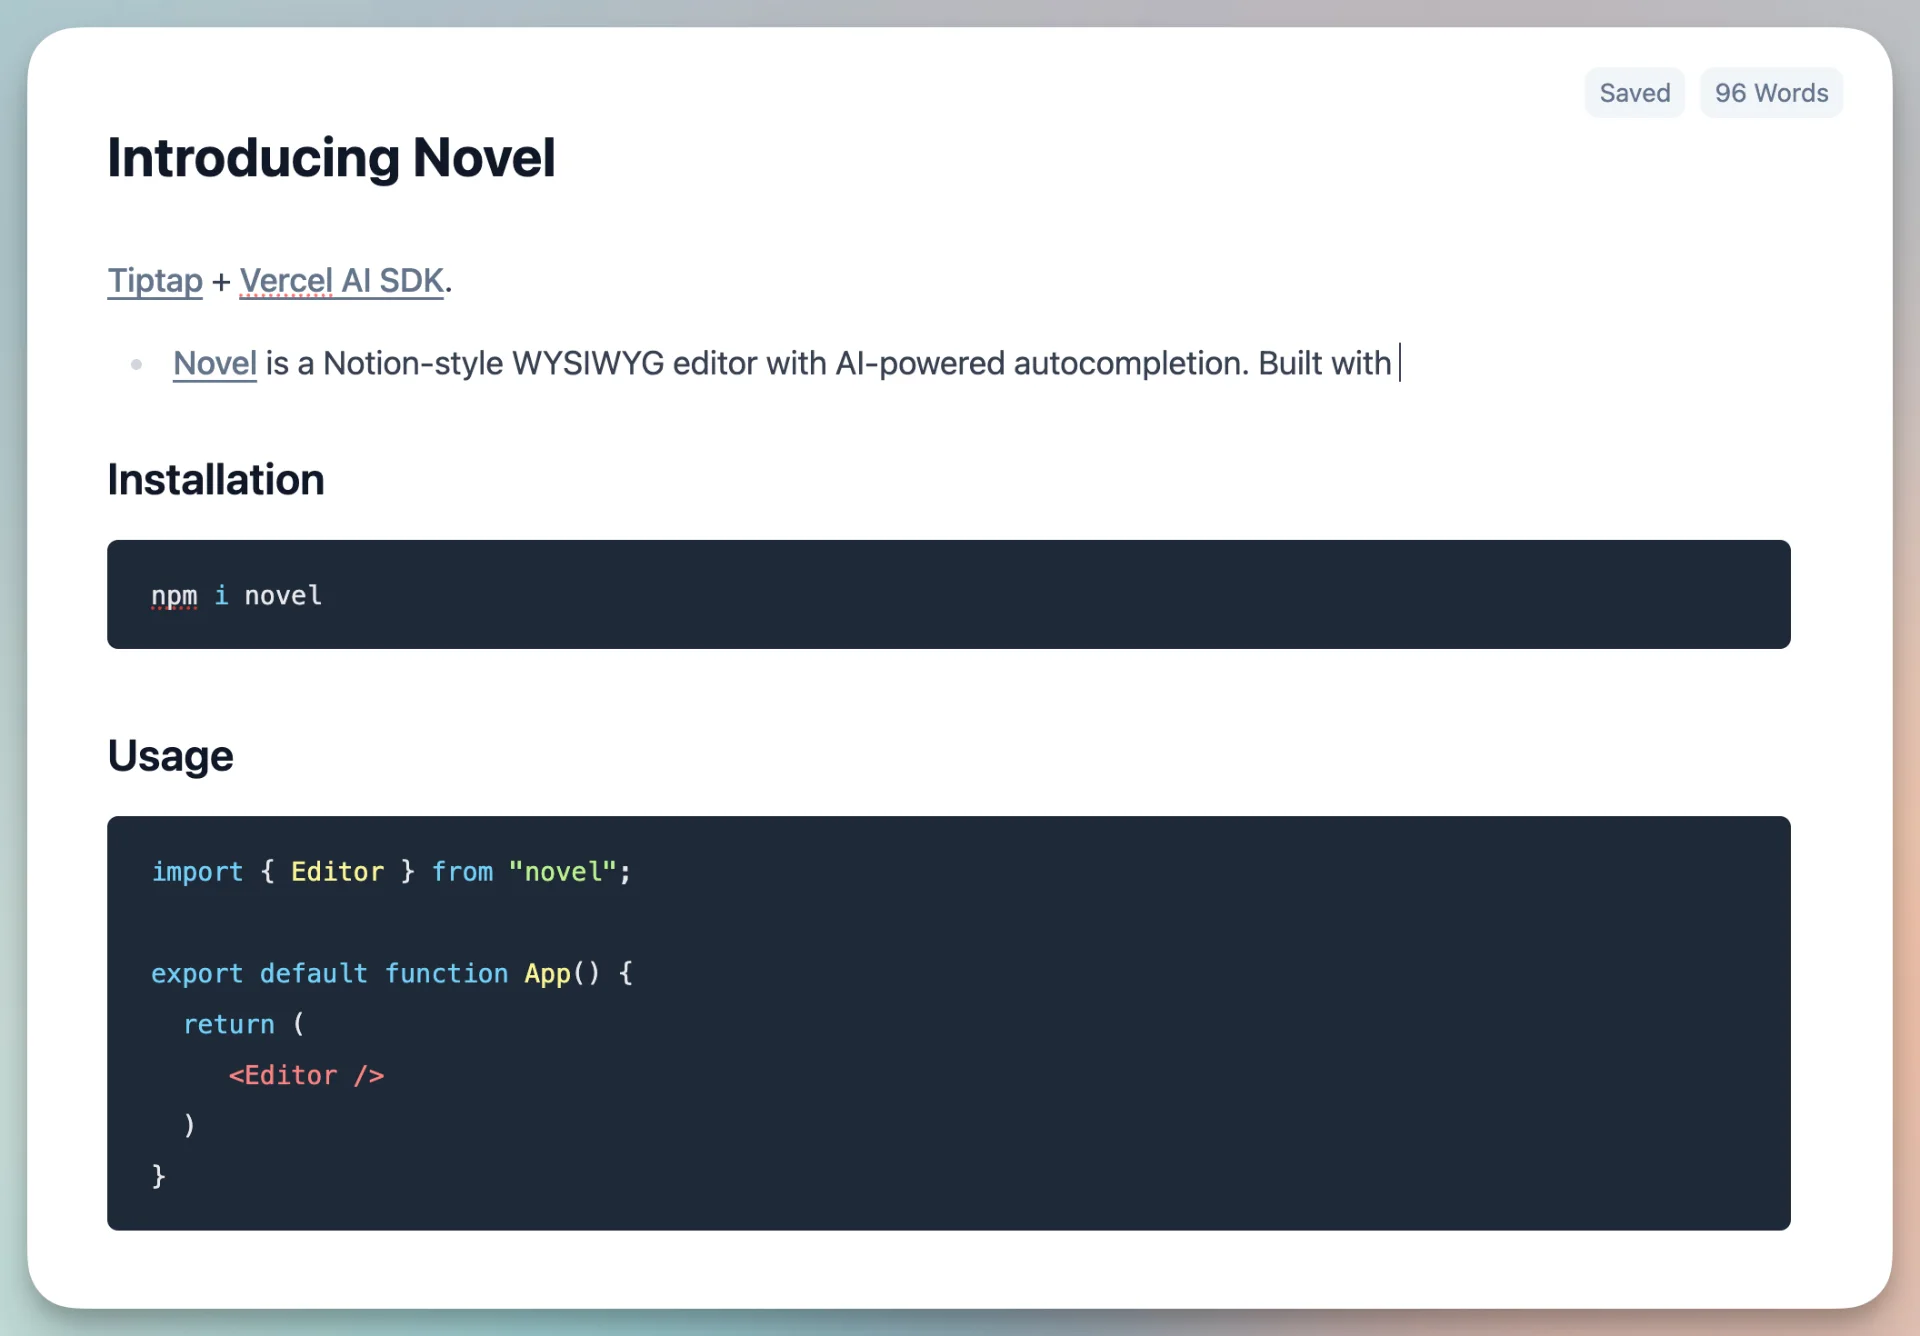The height and width of the screenshot is (1336, 1920).
Task: Click the closing brace in Usage code
Action: (x=158, y=1177)
